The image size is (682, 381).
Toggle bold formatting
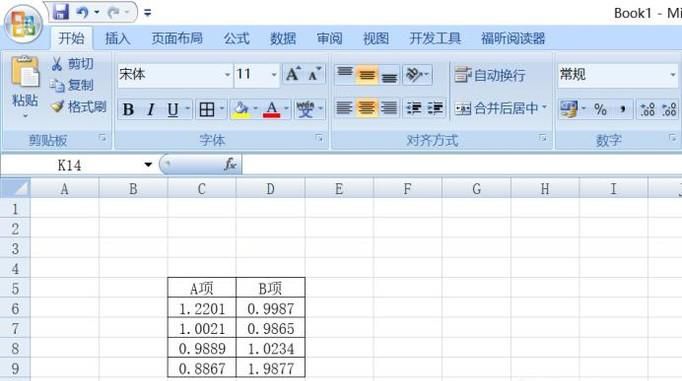[x=128, y=110]
